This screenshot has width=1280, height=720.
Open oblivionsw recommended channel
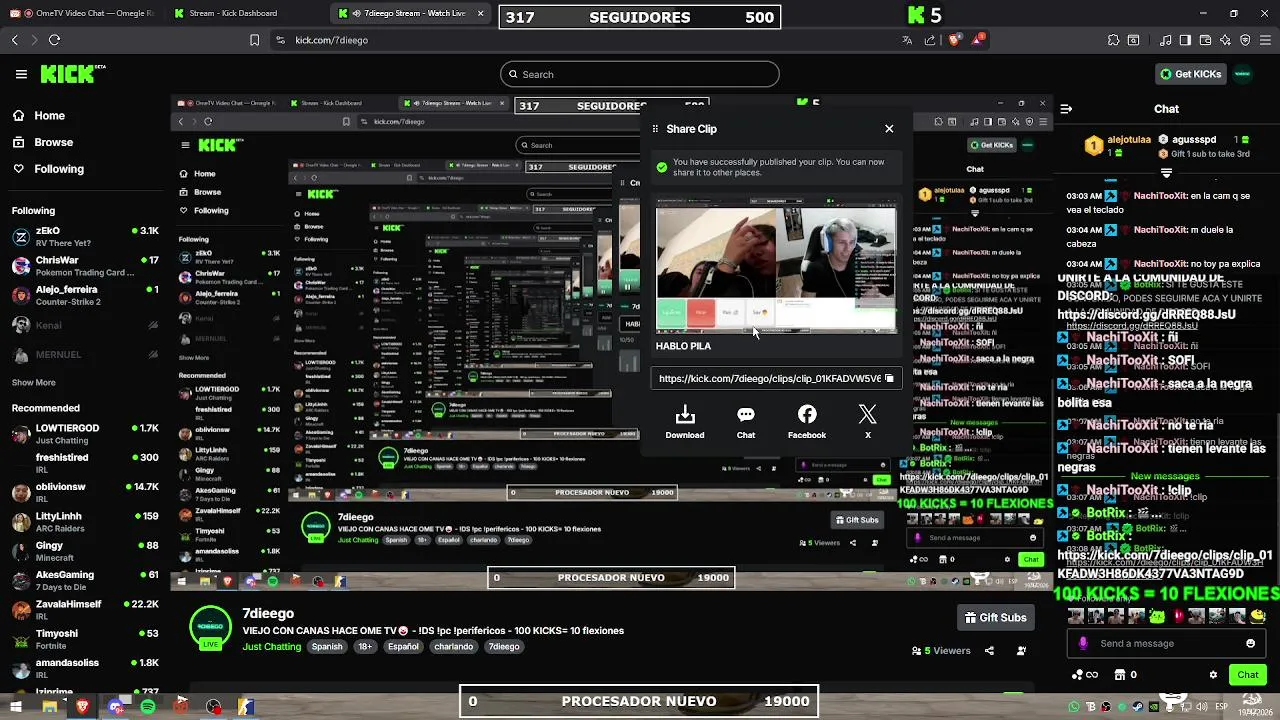coord(84,492)
